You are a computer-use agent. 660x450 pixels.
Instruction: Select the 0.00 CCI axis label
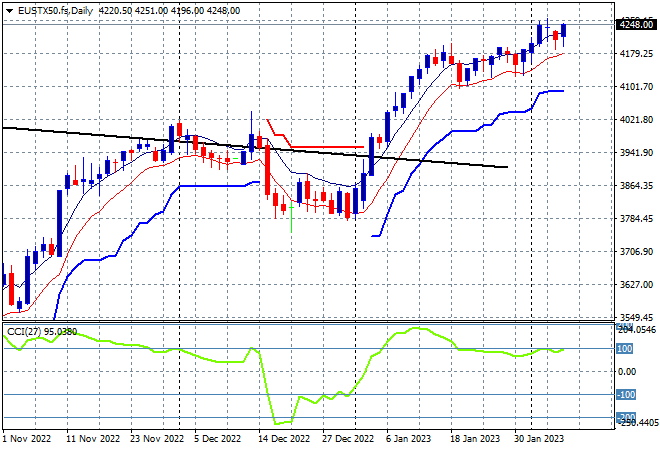tap(627, 371)
